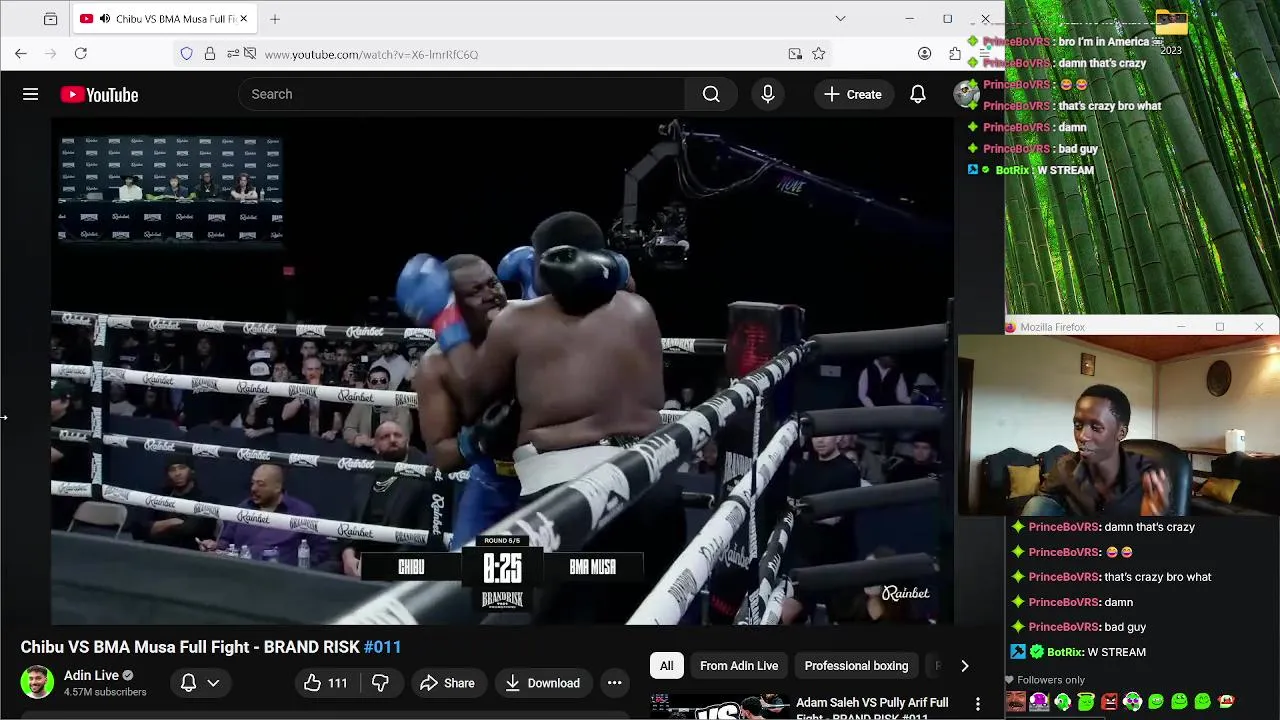List all tabs with dropdown chevron
This screenshot has width=1280, height=720.
840,19
